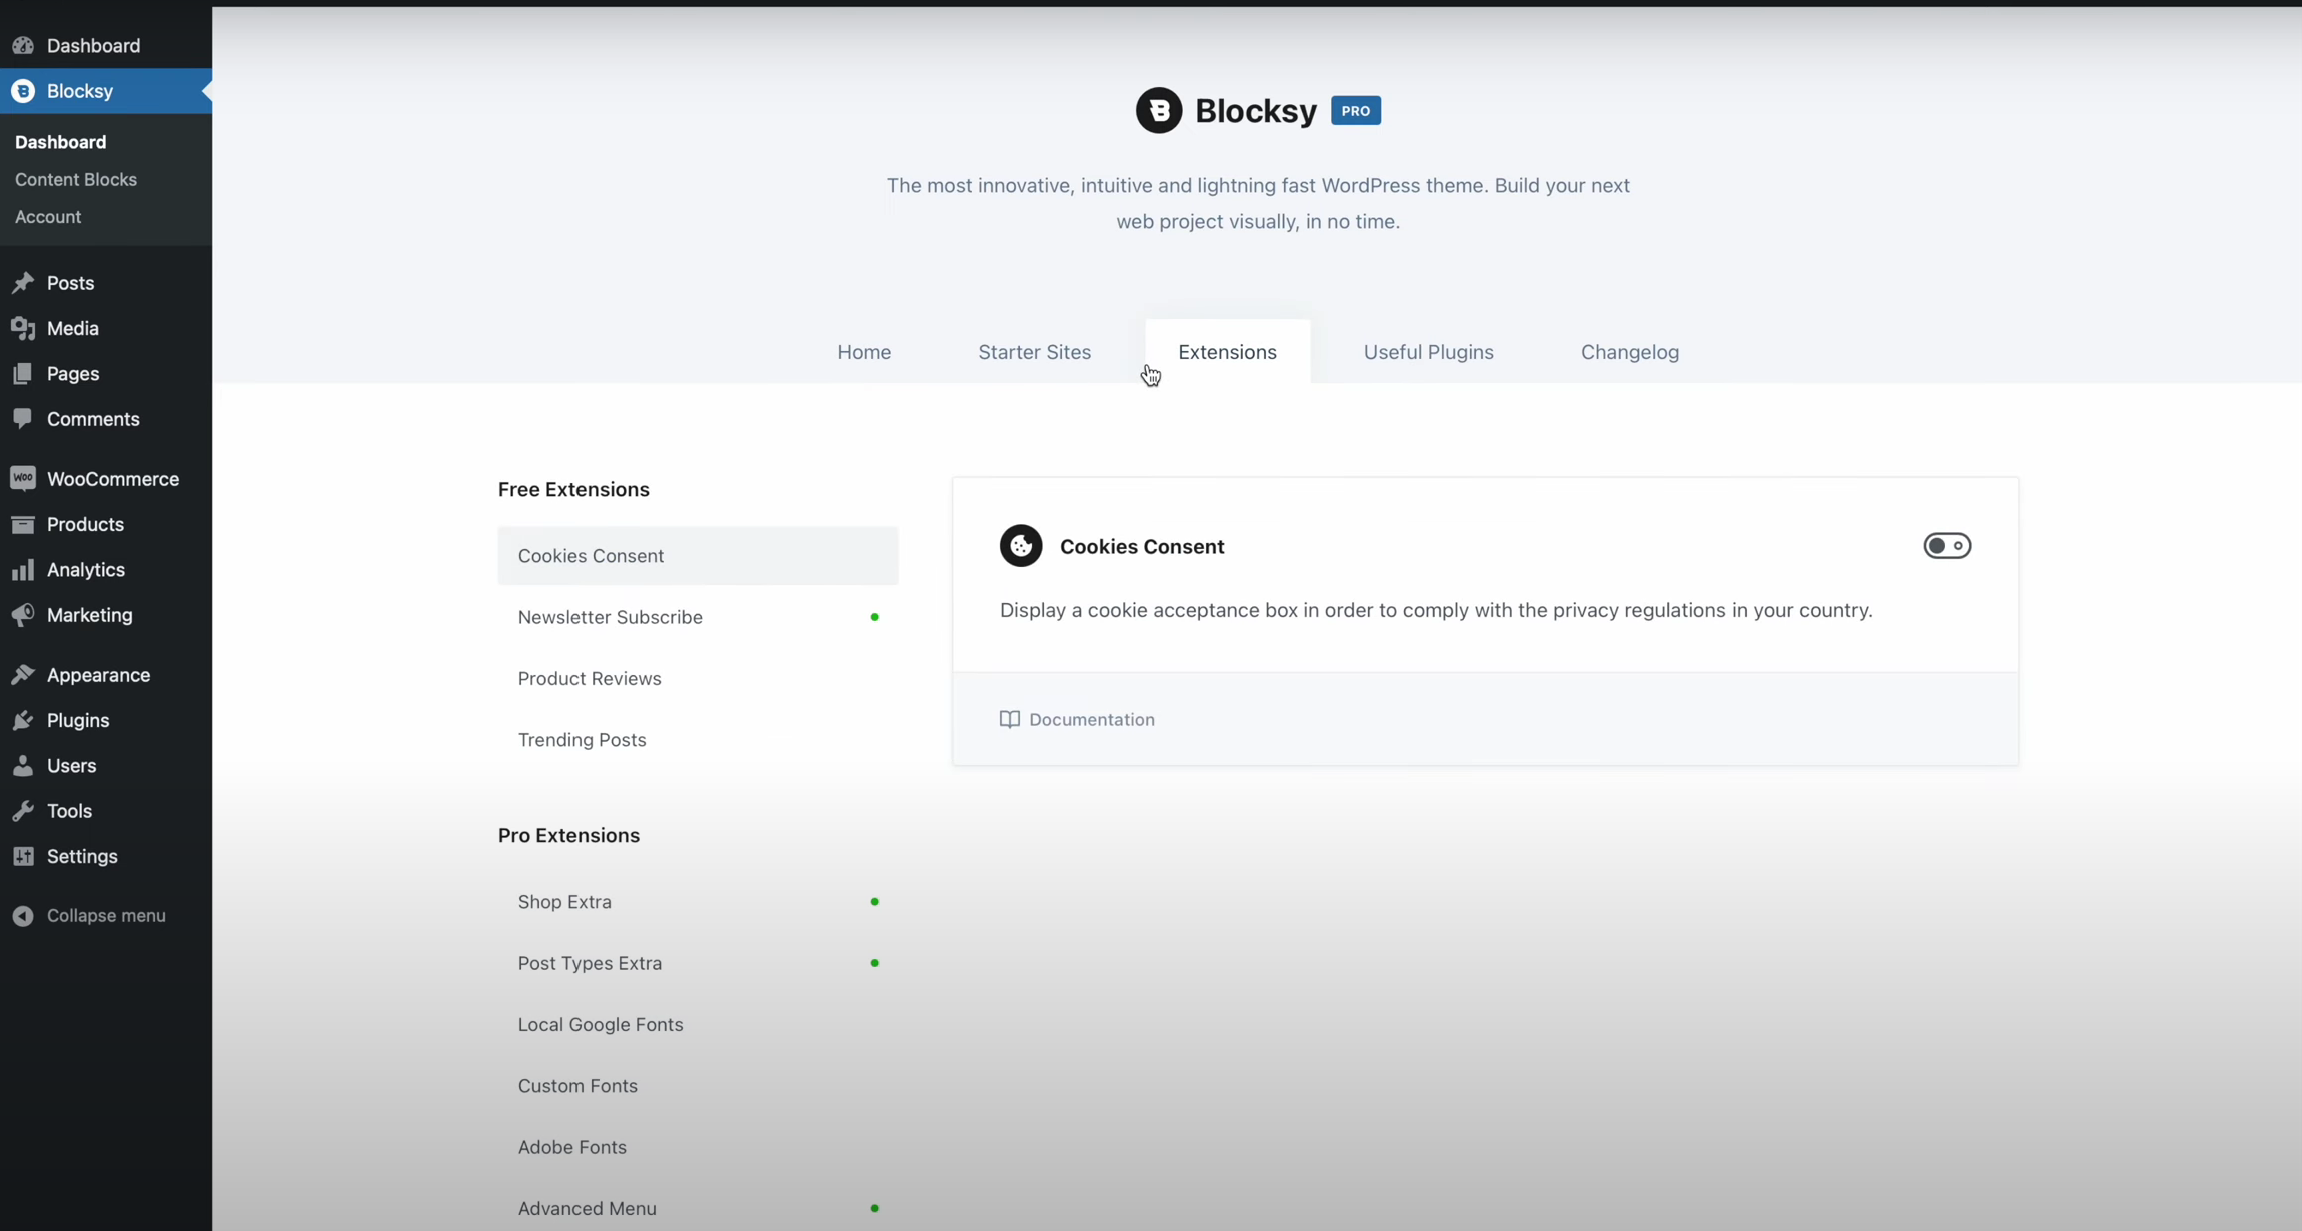Select the Newsletter Subscribe extension
This screenshot has width=2302, height=1231.
[610, 617]
